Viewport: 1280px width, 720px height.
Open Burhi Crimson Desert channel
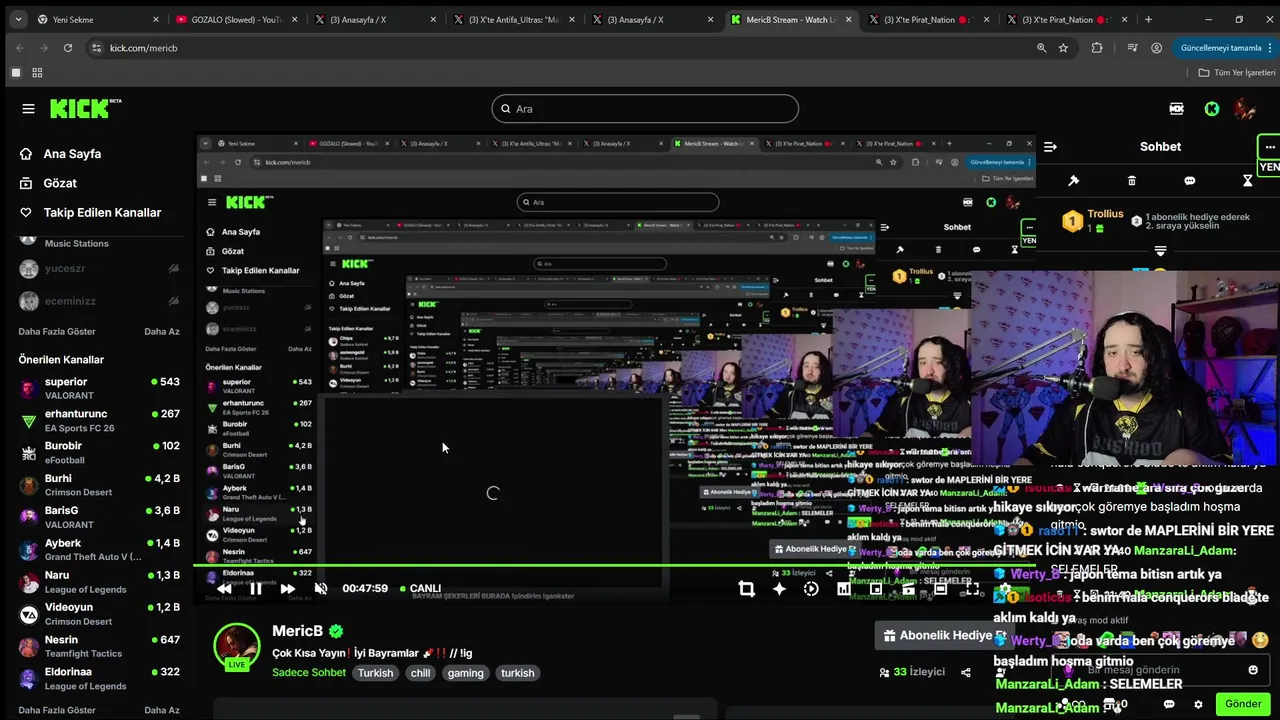pos(99,485)
